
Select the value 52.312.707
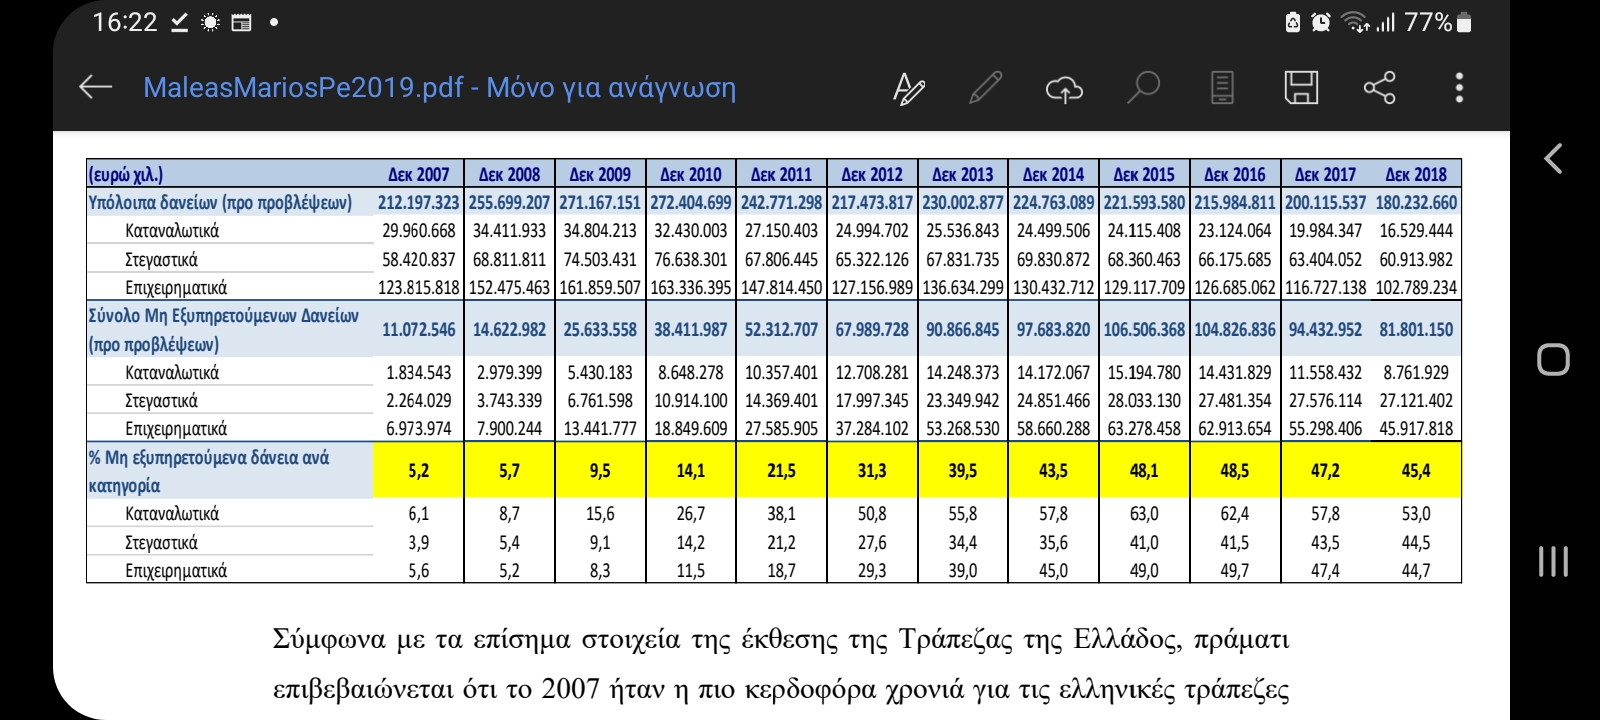point(781,329)
